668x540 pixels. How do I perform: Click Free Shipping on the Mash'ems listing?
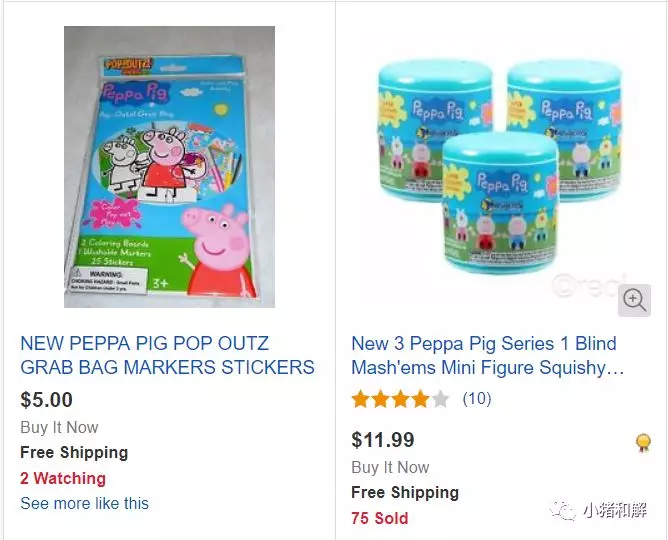pos(405,492)
